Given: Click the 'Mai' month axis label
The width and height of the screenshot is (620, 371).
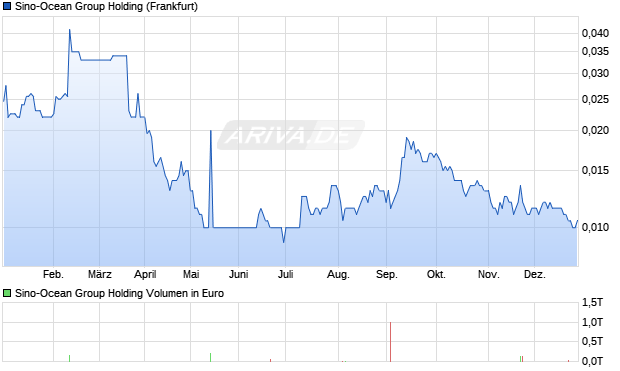Looking at the screenshot, I should click(191, 274).
